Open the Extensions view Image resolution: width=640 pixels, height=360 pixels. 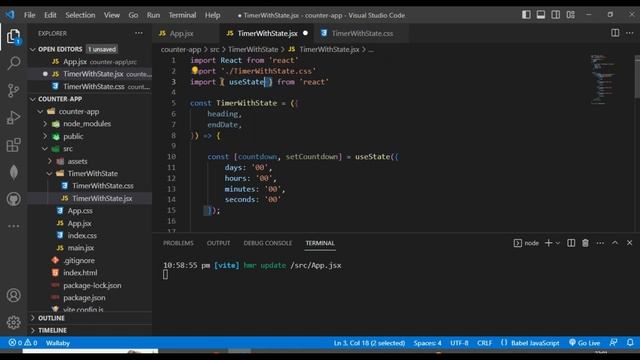pyautogui.click(x=13, y=145)
